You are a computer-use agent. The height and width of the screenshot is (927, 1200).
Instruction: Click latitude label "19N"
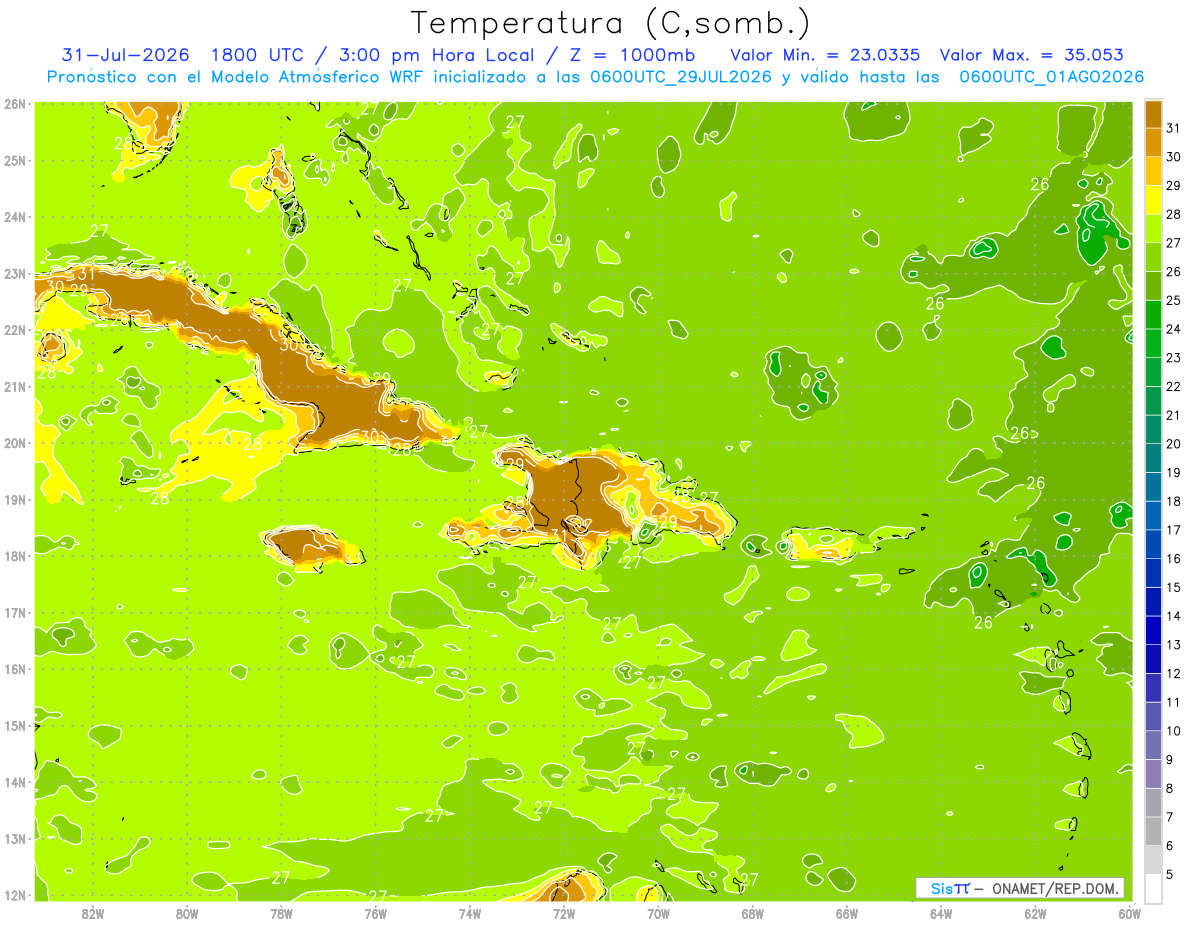[x=15, y=499]
